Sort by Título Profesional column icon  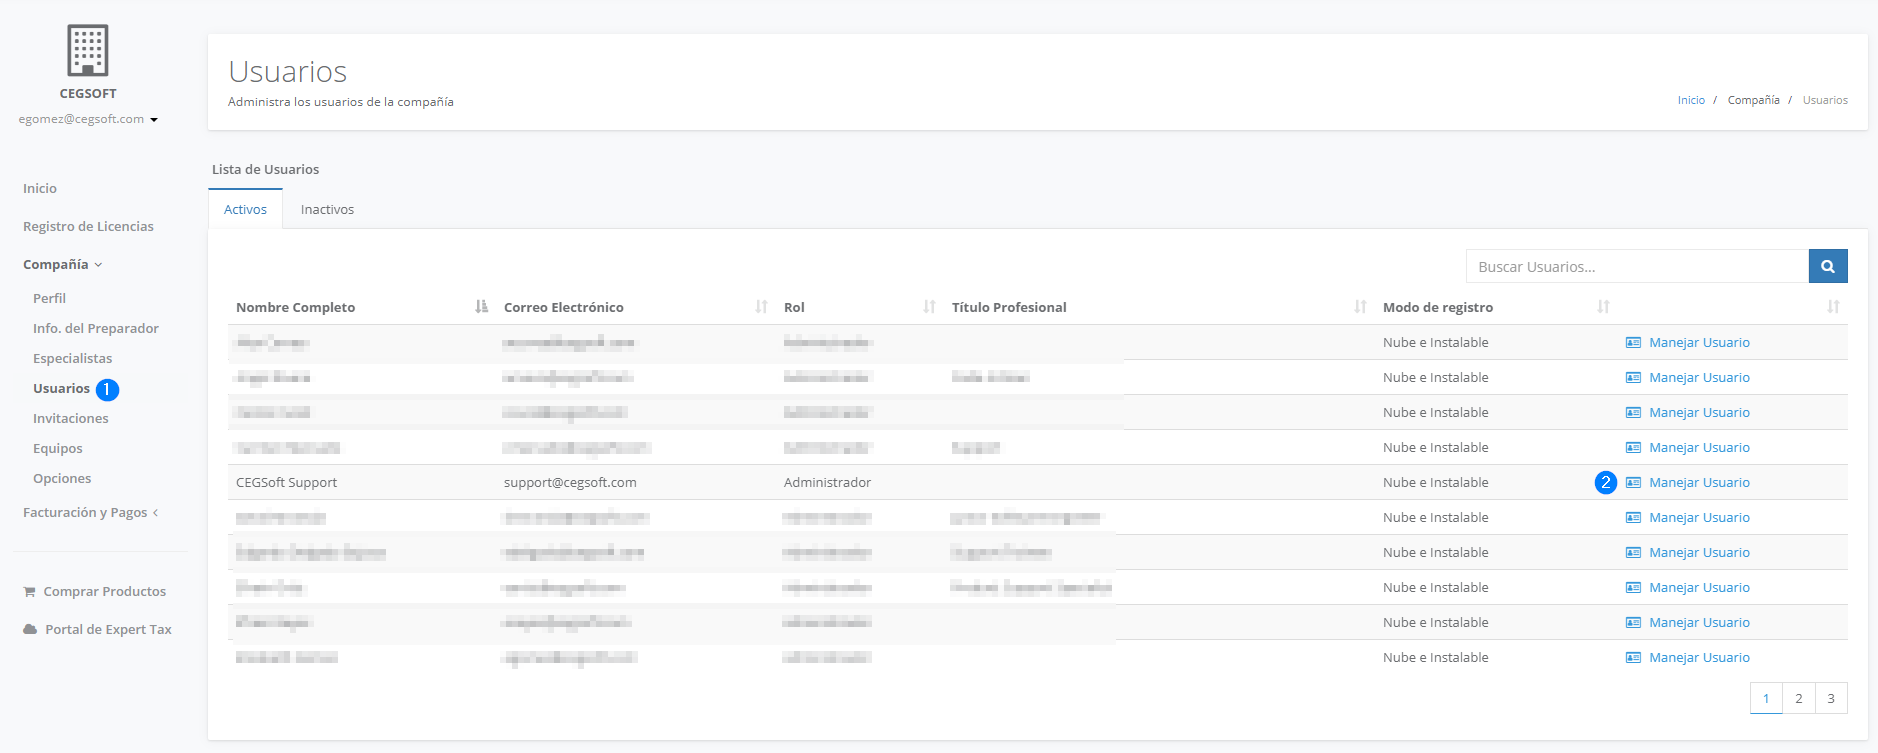pos(1360,307)
